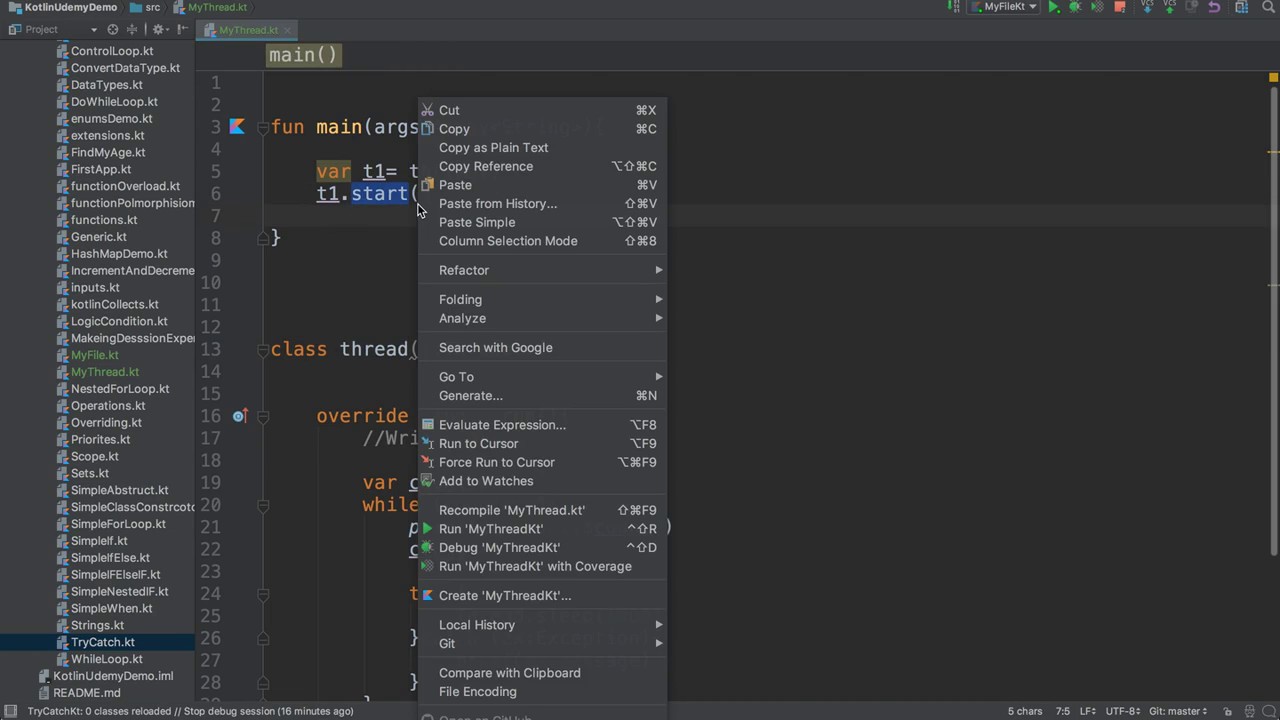The height and width of the screenshot is (720, 1280).
Task: Choose Column Selection Mode
Action: (x=541, y=241)
